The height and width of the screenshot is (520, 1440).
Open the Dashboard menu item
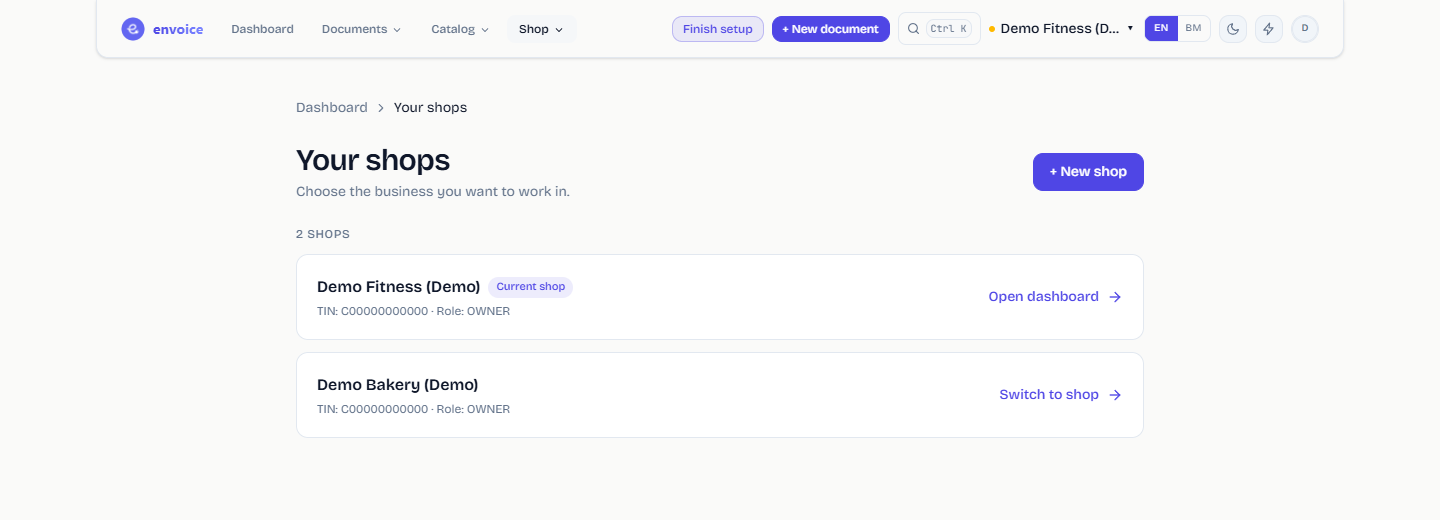(x=262, y=29)
